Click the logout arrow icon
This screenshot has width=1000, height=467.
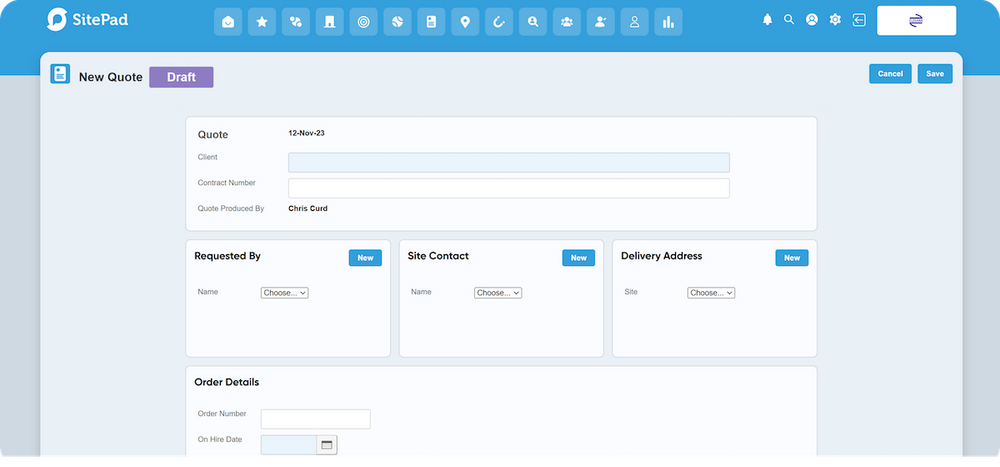pos(858,19)
